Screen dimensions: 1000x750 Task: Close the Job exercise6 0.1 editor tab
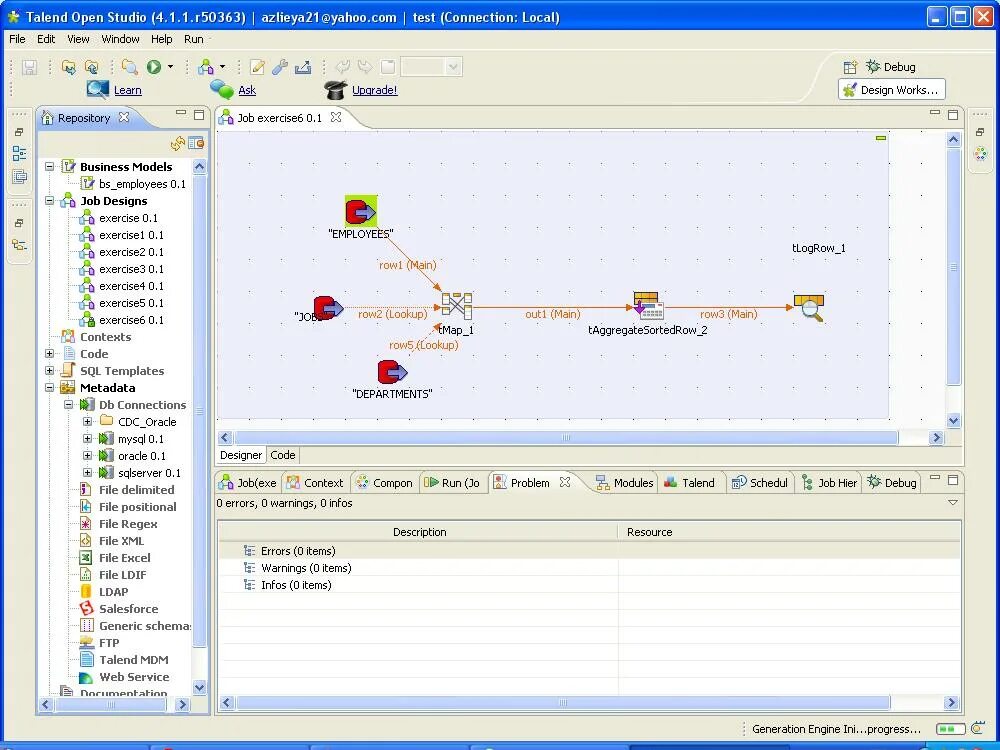tap(335, 117)
